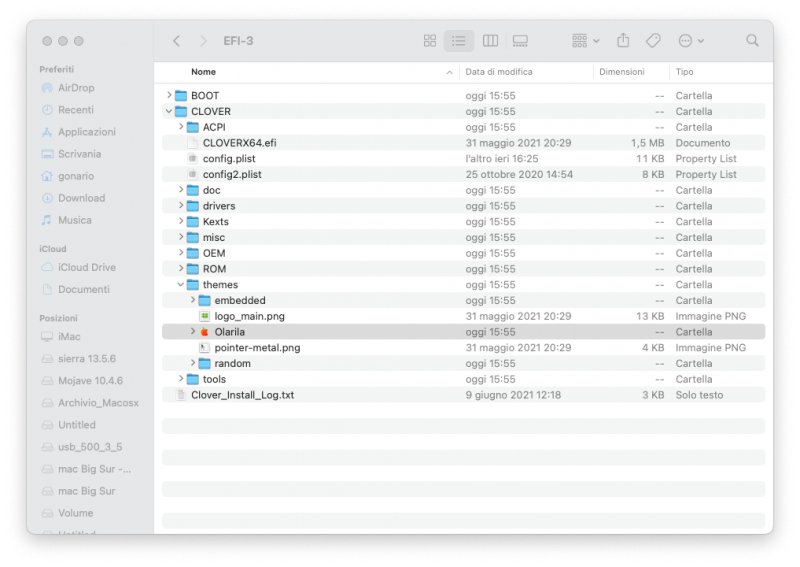Select logo_main.png image file

[463, 316]
